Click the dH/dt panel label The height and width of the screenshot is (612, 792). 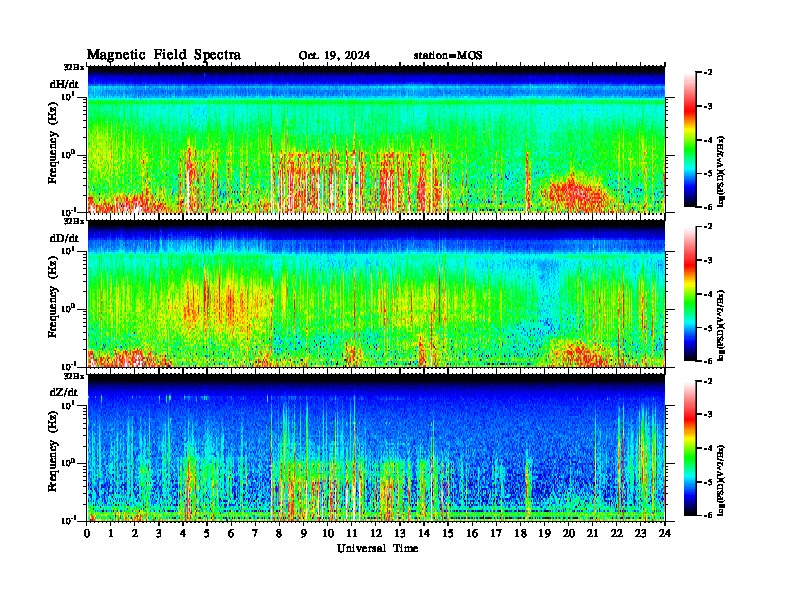[x=64, y=84]
